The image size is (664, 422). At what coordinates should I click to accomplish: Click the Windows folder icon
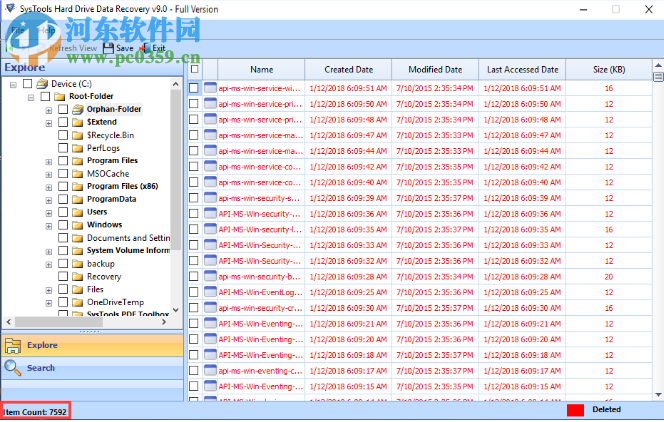(77, 225)
